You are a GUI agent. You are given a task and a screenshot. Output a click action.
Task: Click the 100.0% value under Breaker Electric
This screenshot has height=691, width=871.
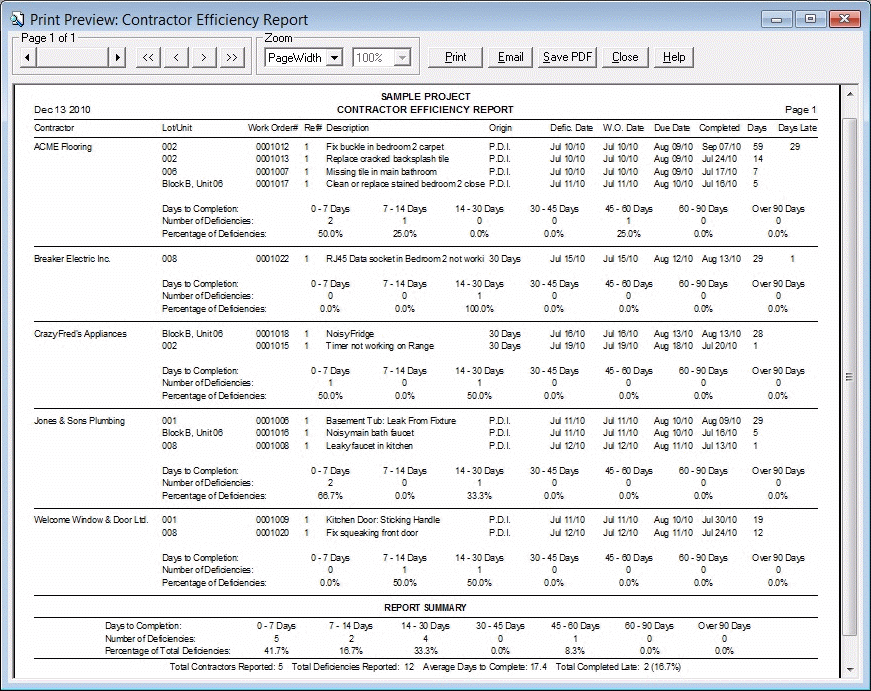click(x=479, y=309)
